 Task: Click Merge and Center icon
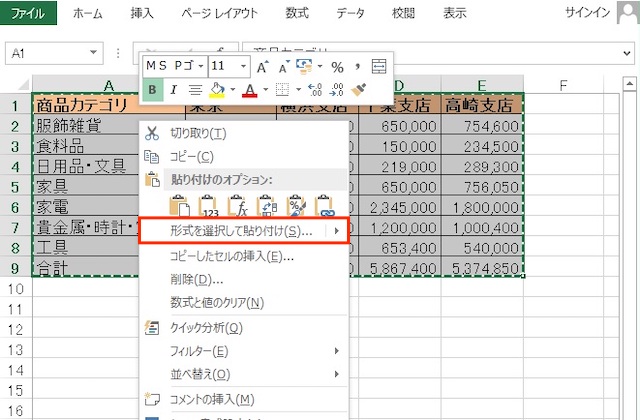379,66
